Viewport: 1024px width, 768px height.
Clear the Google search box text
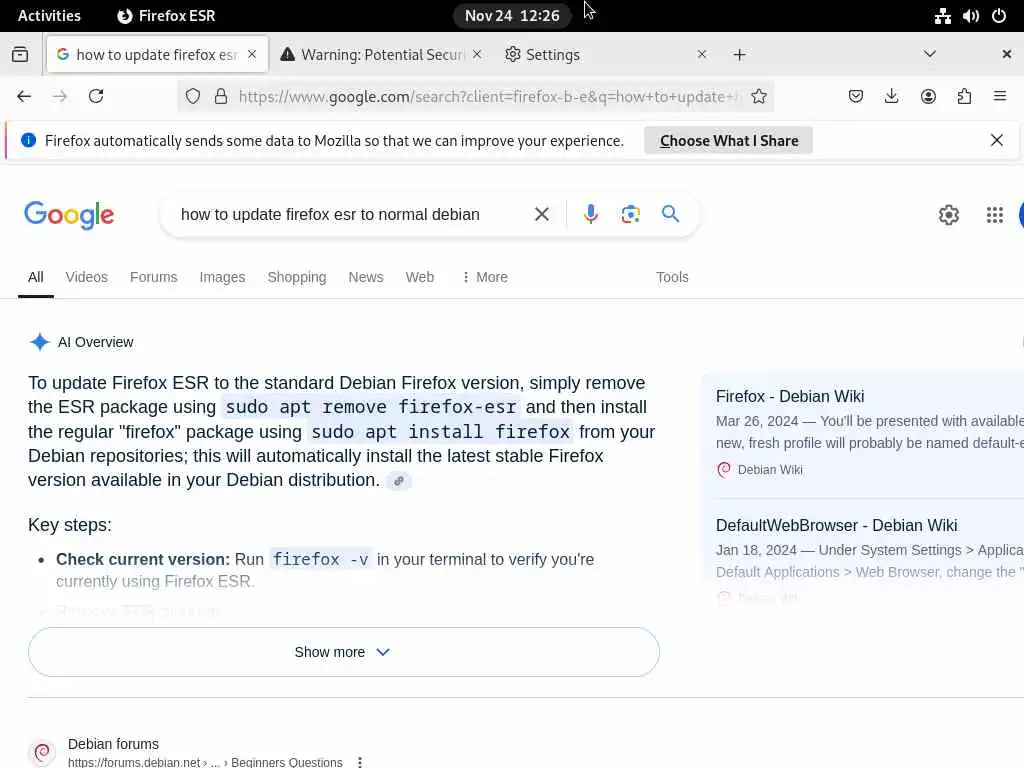click(x=541, y=214)
